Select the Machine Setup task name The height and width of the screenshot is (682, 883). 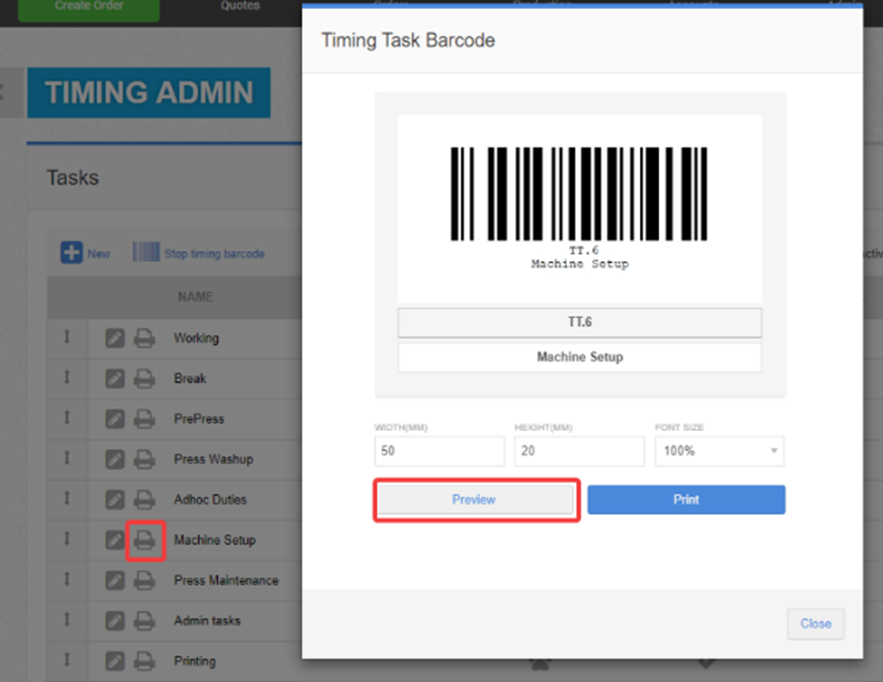[x=215, y=540]
